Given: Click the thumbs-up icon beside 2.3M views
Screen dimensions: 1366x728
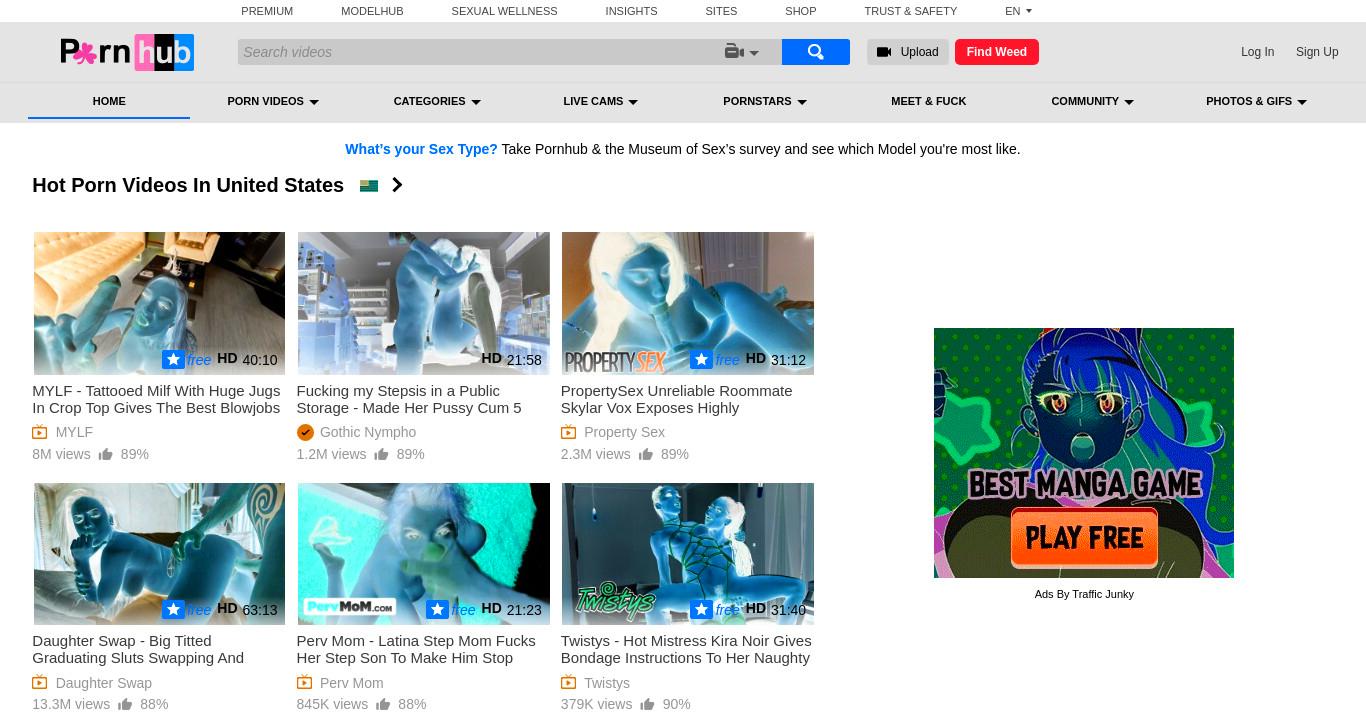Looking at the screenshot, I should [x=645, y=454].
